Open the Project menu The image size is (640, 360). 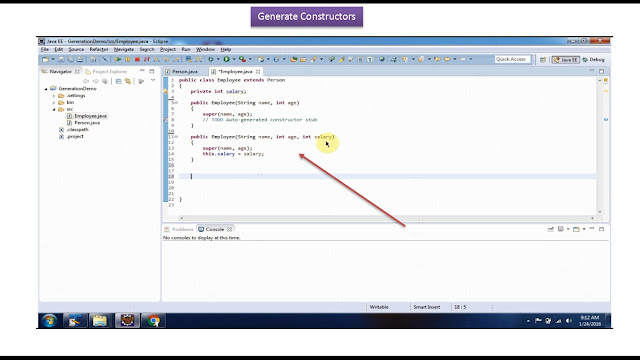(x=168, y=49)
